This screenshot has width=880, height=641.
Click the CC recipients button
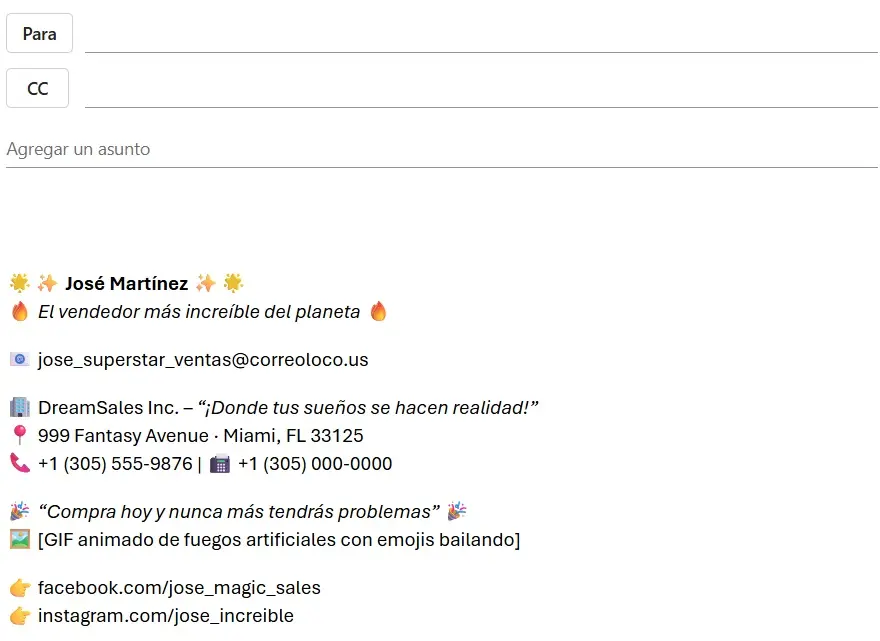[x=37, y=88]
